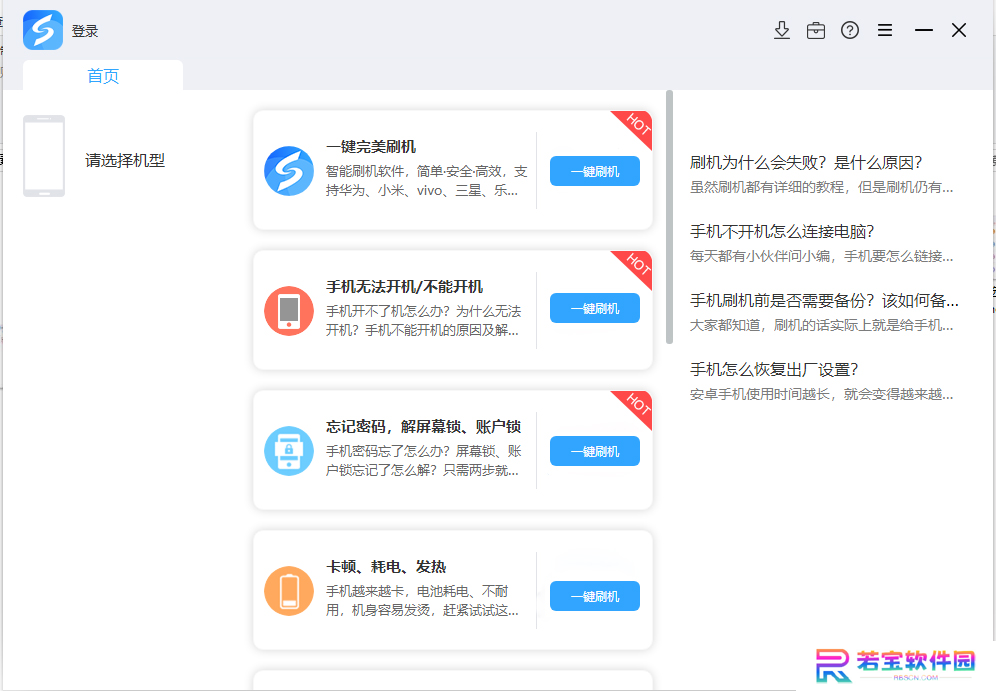Viewport: 996px width, 691px height.
Task: Click description 智能刷机软件，简单·安全·高效
Action: tap(426, 181)
